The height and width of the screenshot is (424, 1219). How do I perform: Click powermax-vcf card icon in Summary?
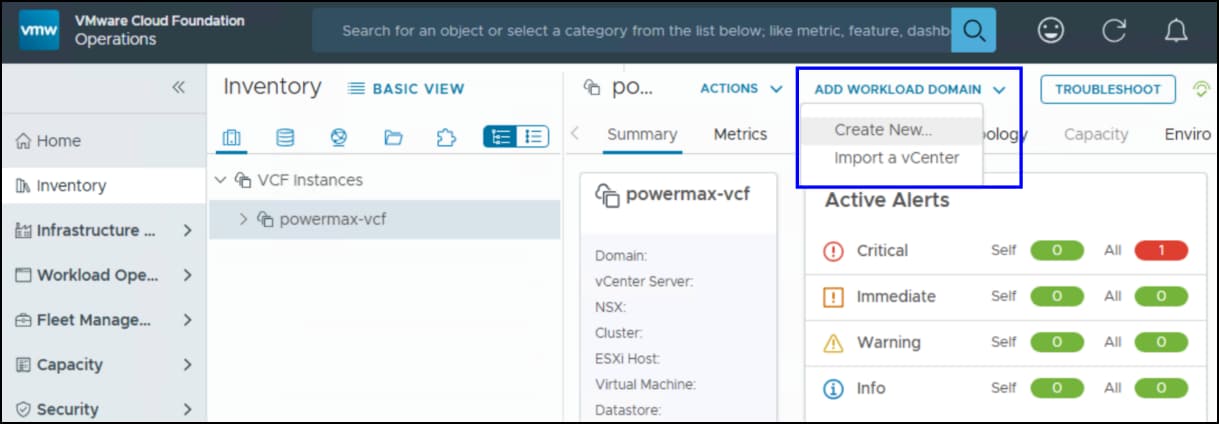(607, 195)
